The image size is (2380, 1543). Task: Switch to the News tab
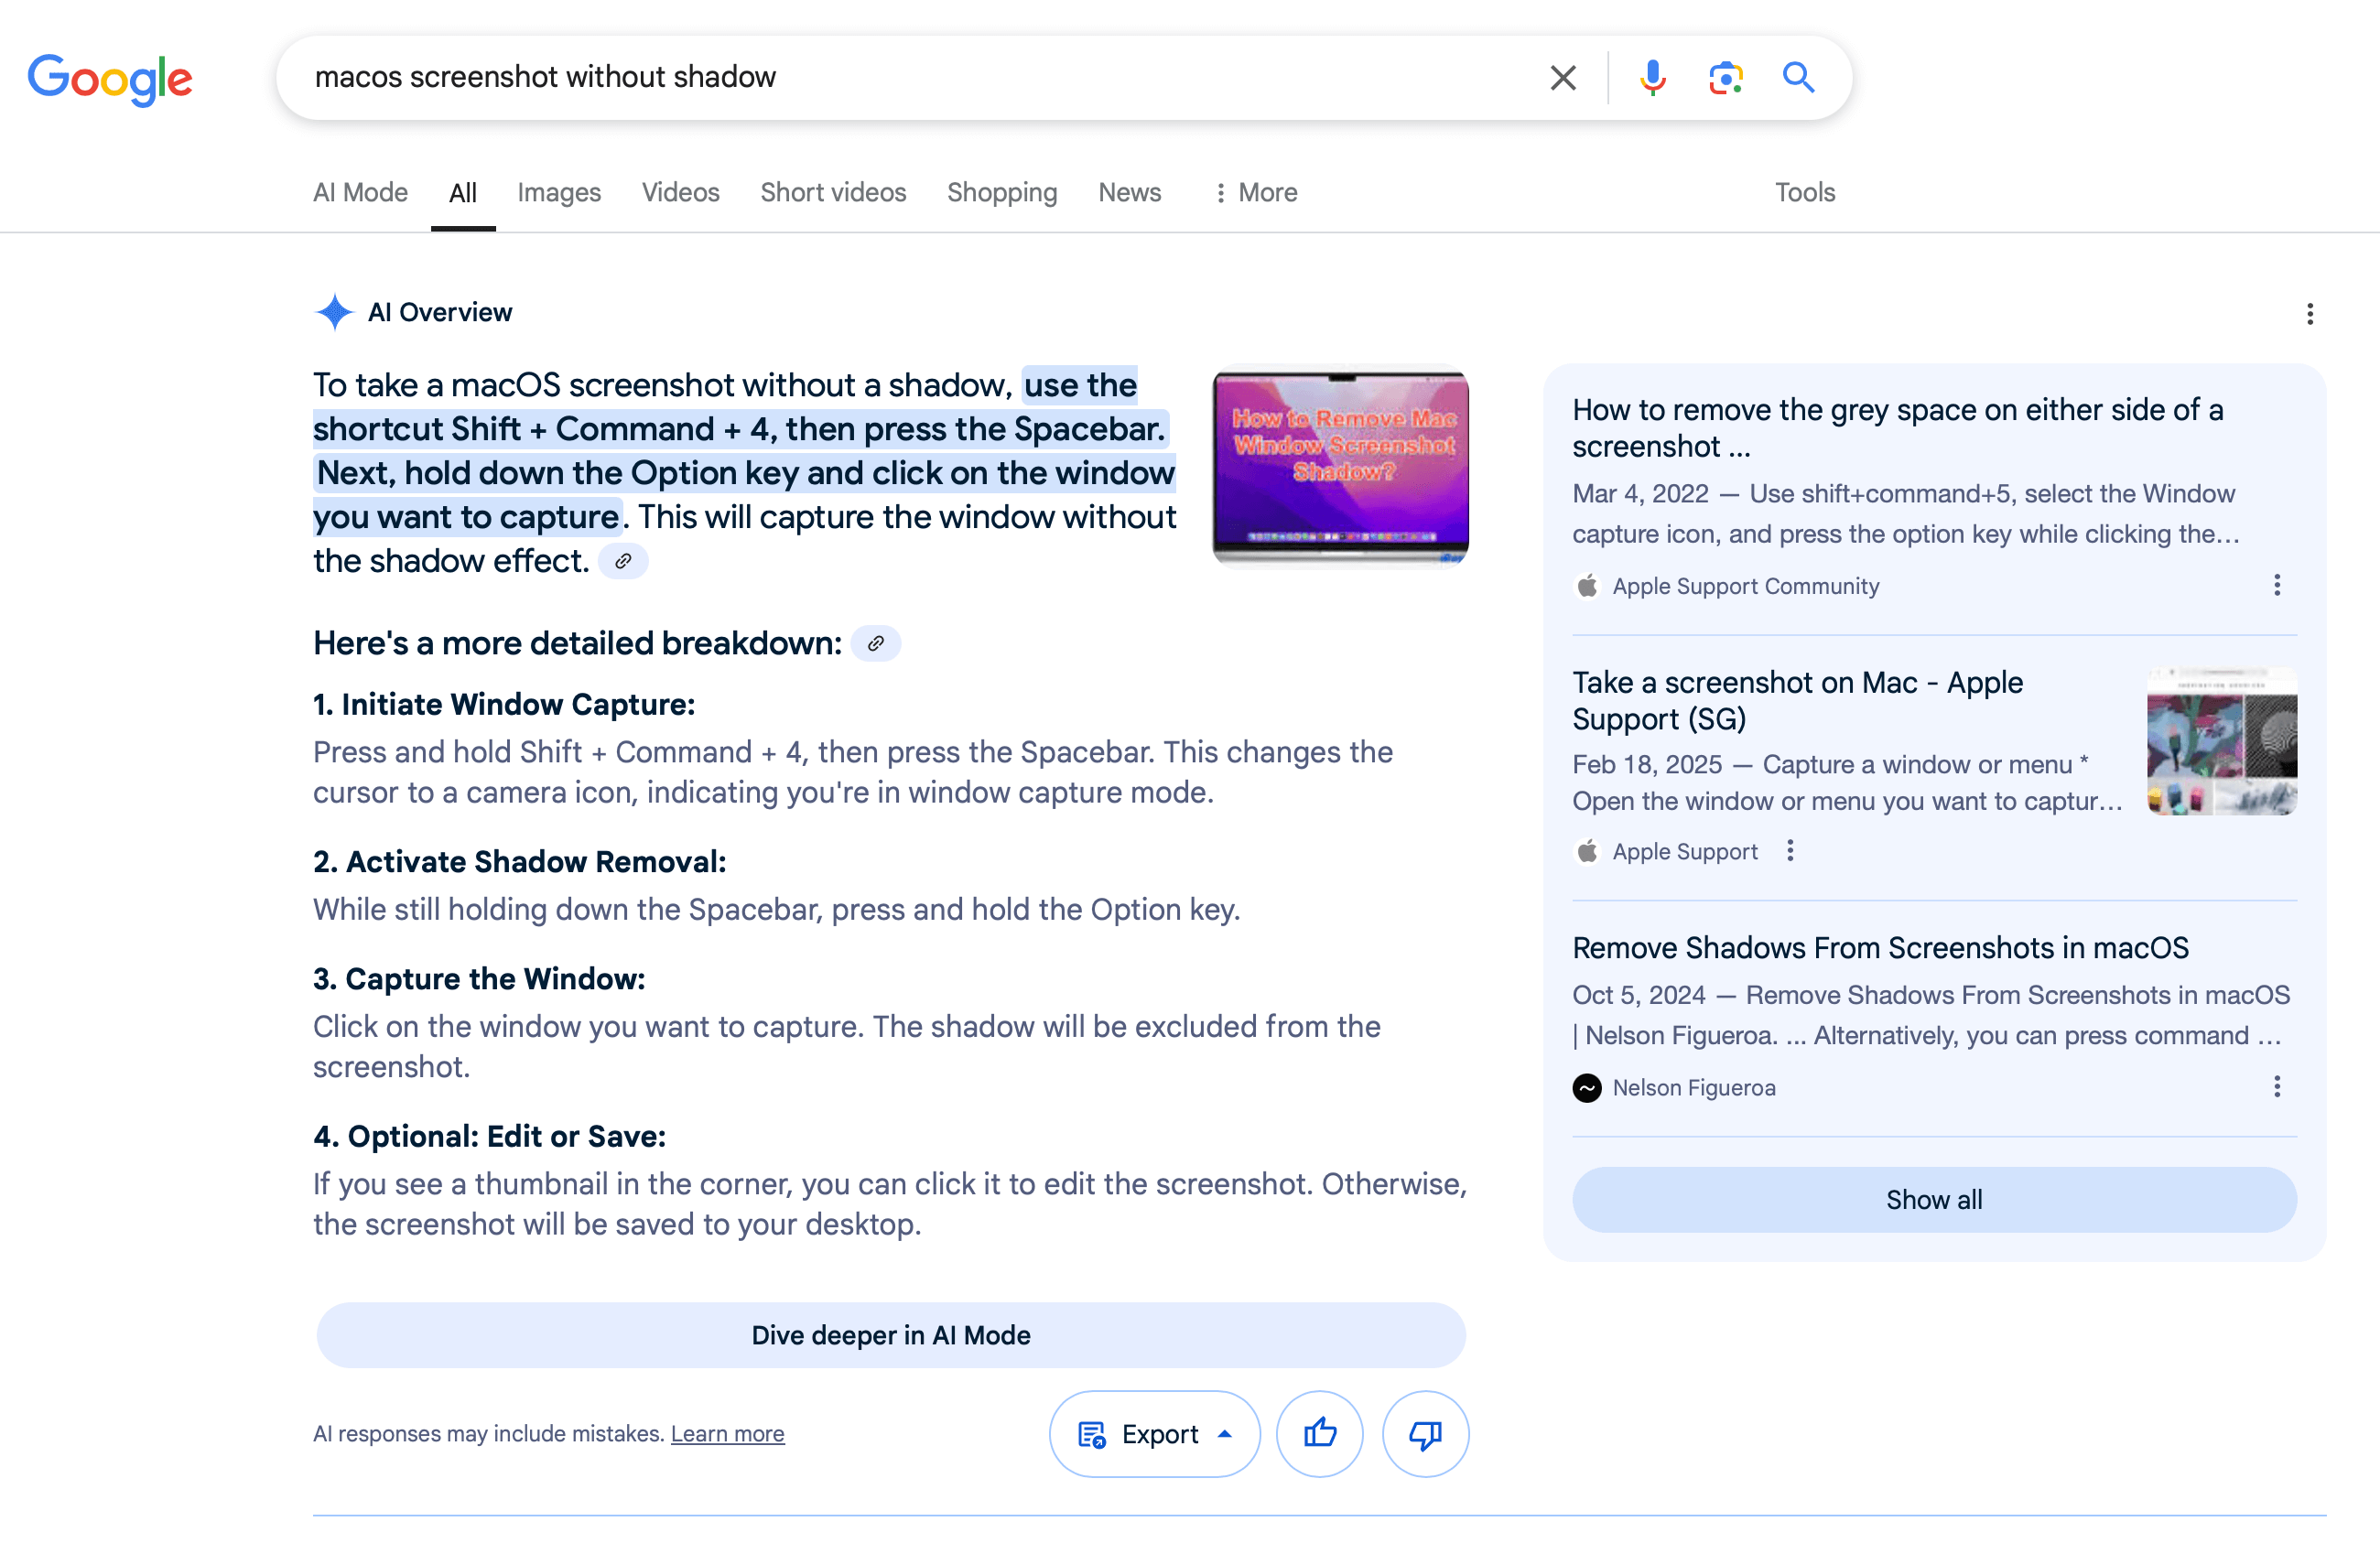1129,192
